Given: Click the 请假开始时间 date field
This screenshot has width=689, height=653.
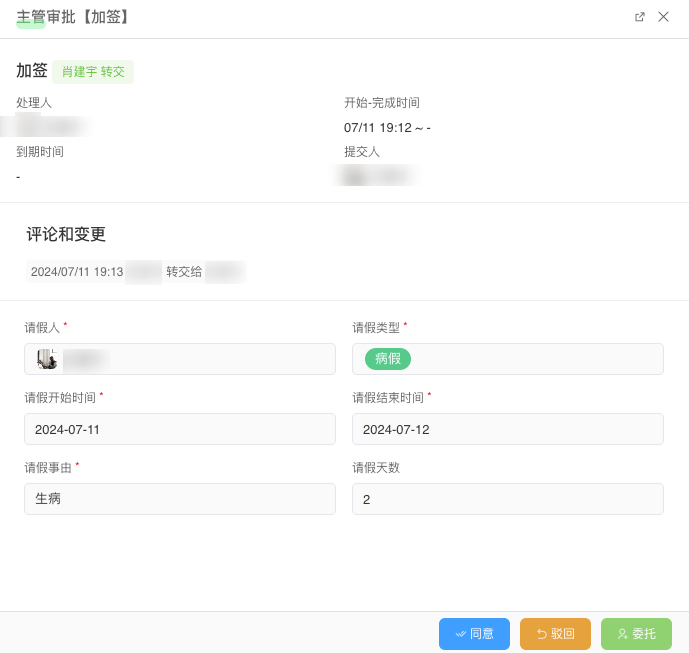Looking at the screenshot, I should point(180,429).
